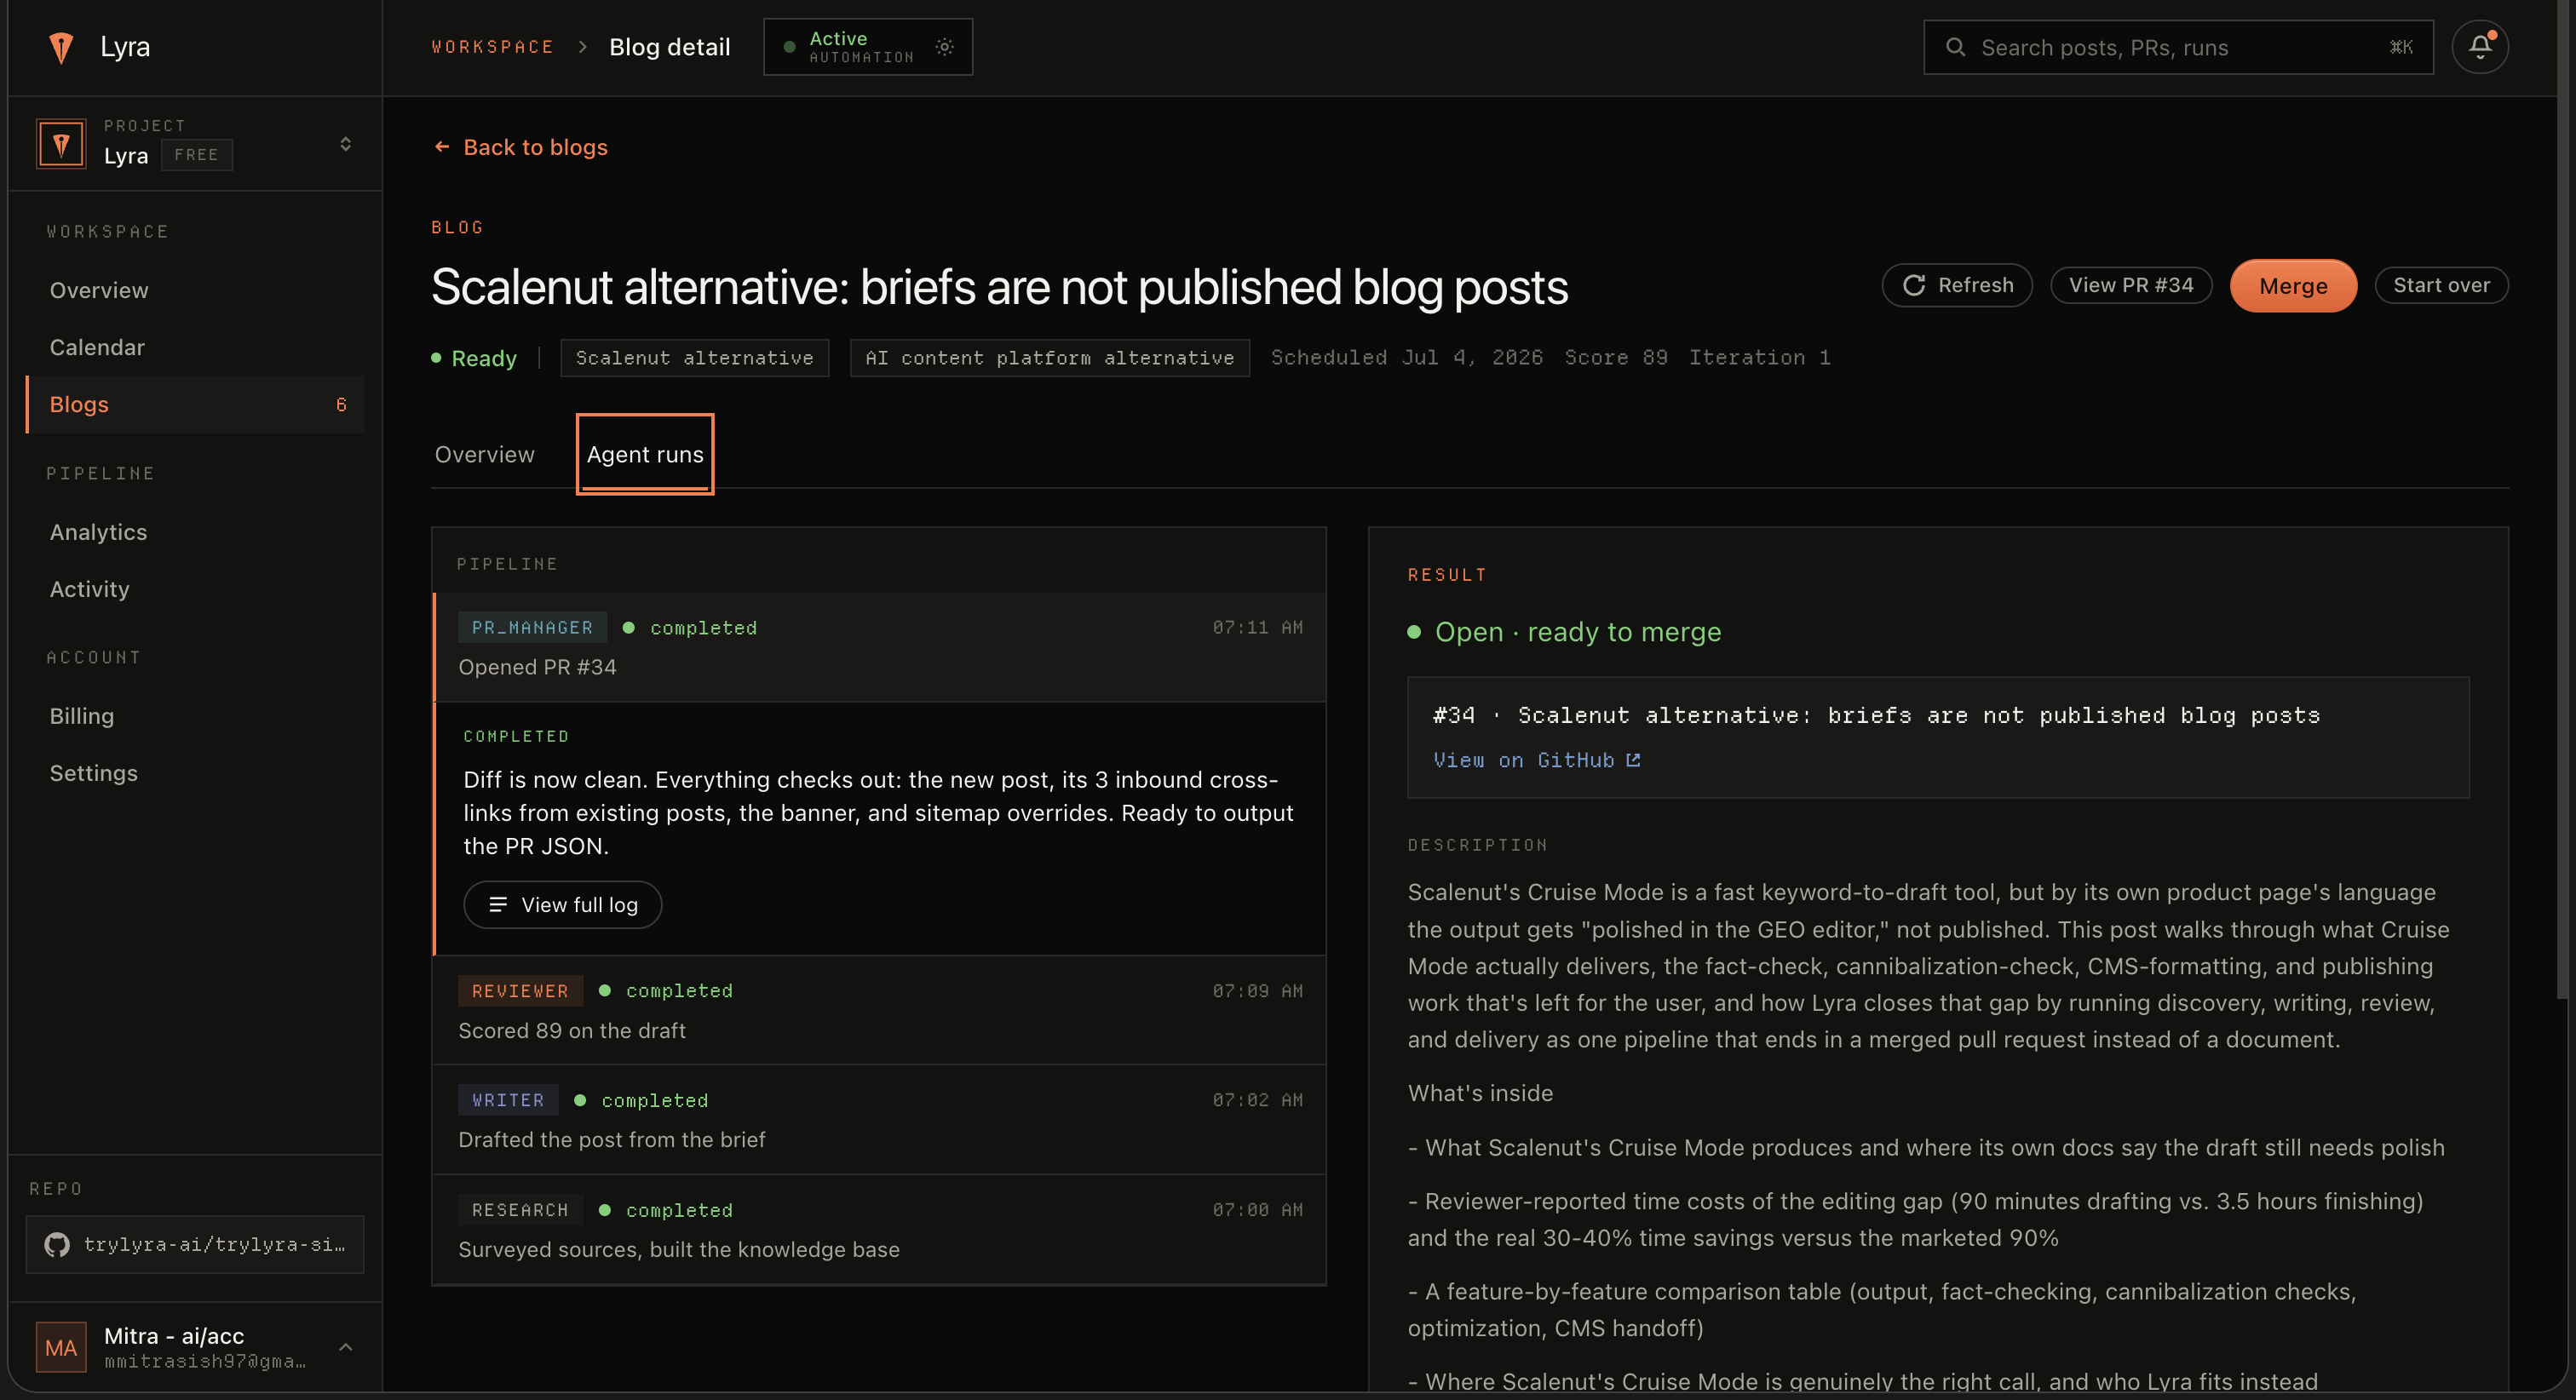Click the MA user avatar
Image resolution: width=2576 pixels, height=1400 pixels.
coord(61,1347)
